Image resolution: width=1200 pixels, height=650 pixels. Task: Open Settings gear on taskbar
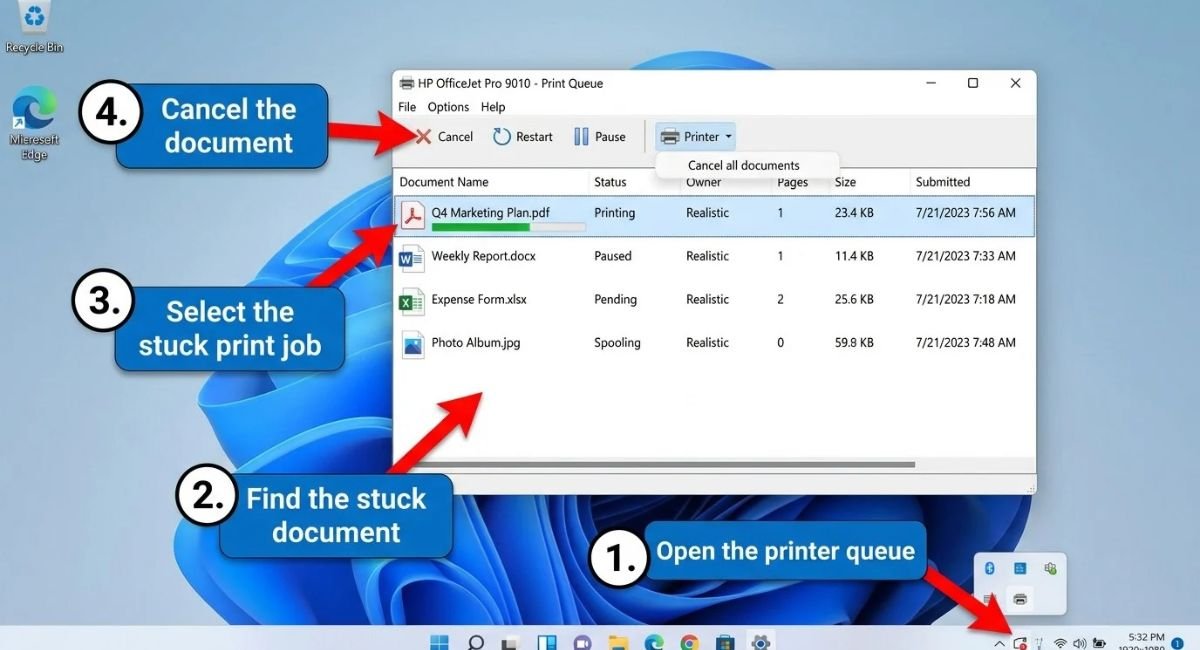click(x=761, y=641)
